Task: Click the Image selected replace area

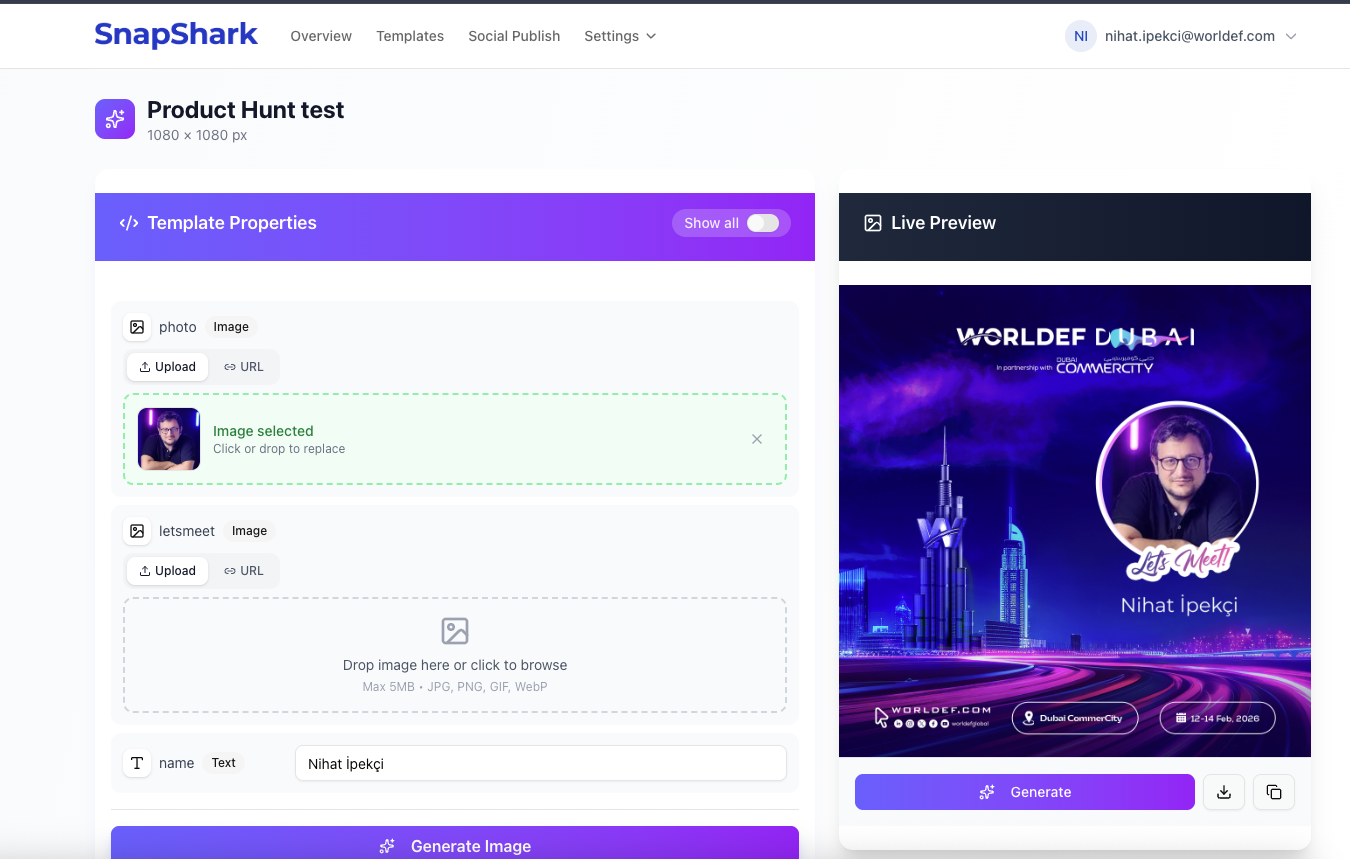Action: point(455,439)
